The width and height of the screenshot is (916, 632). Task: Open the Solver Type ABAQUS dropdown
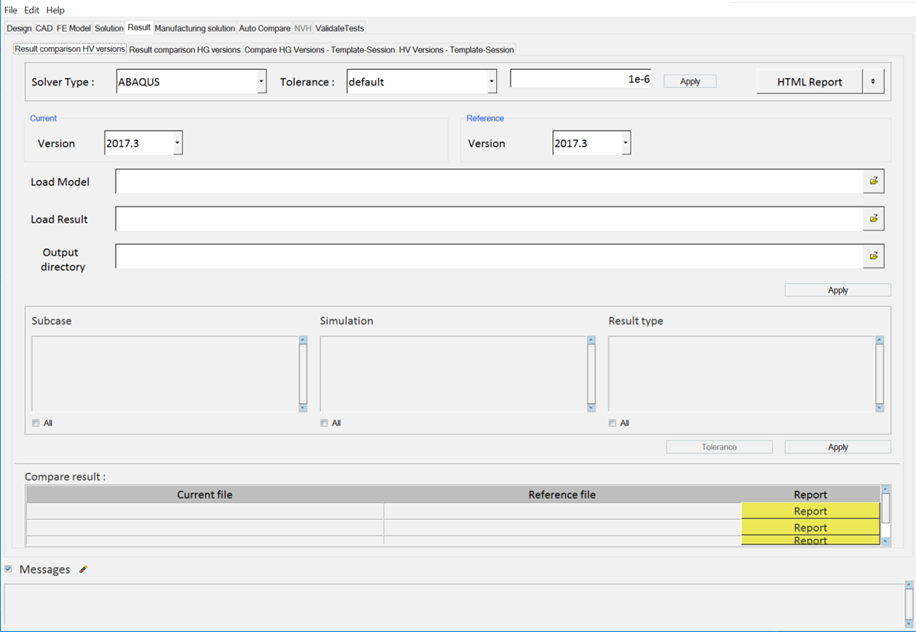(x=261, y=82)
